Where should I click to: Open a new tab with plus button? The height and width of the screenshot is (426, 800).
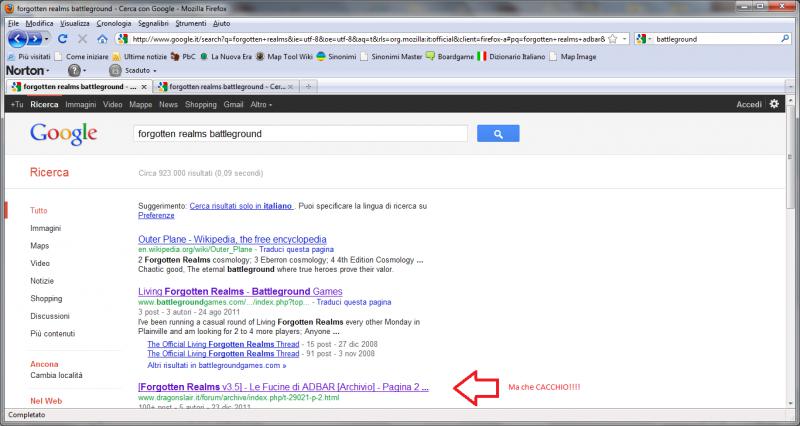click(x=310, y=86)
